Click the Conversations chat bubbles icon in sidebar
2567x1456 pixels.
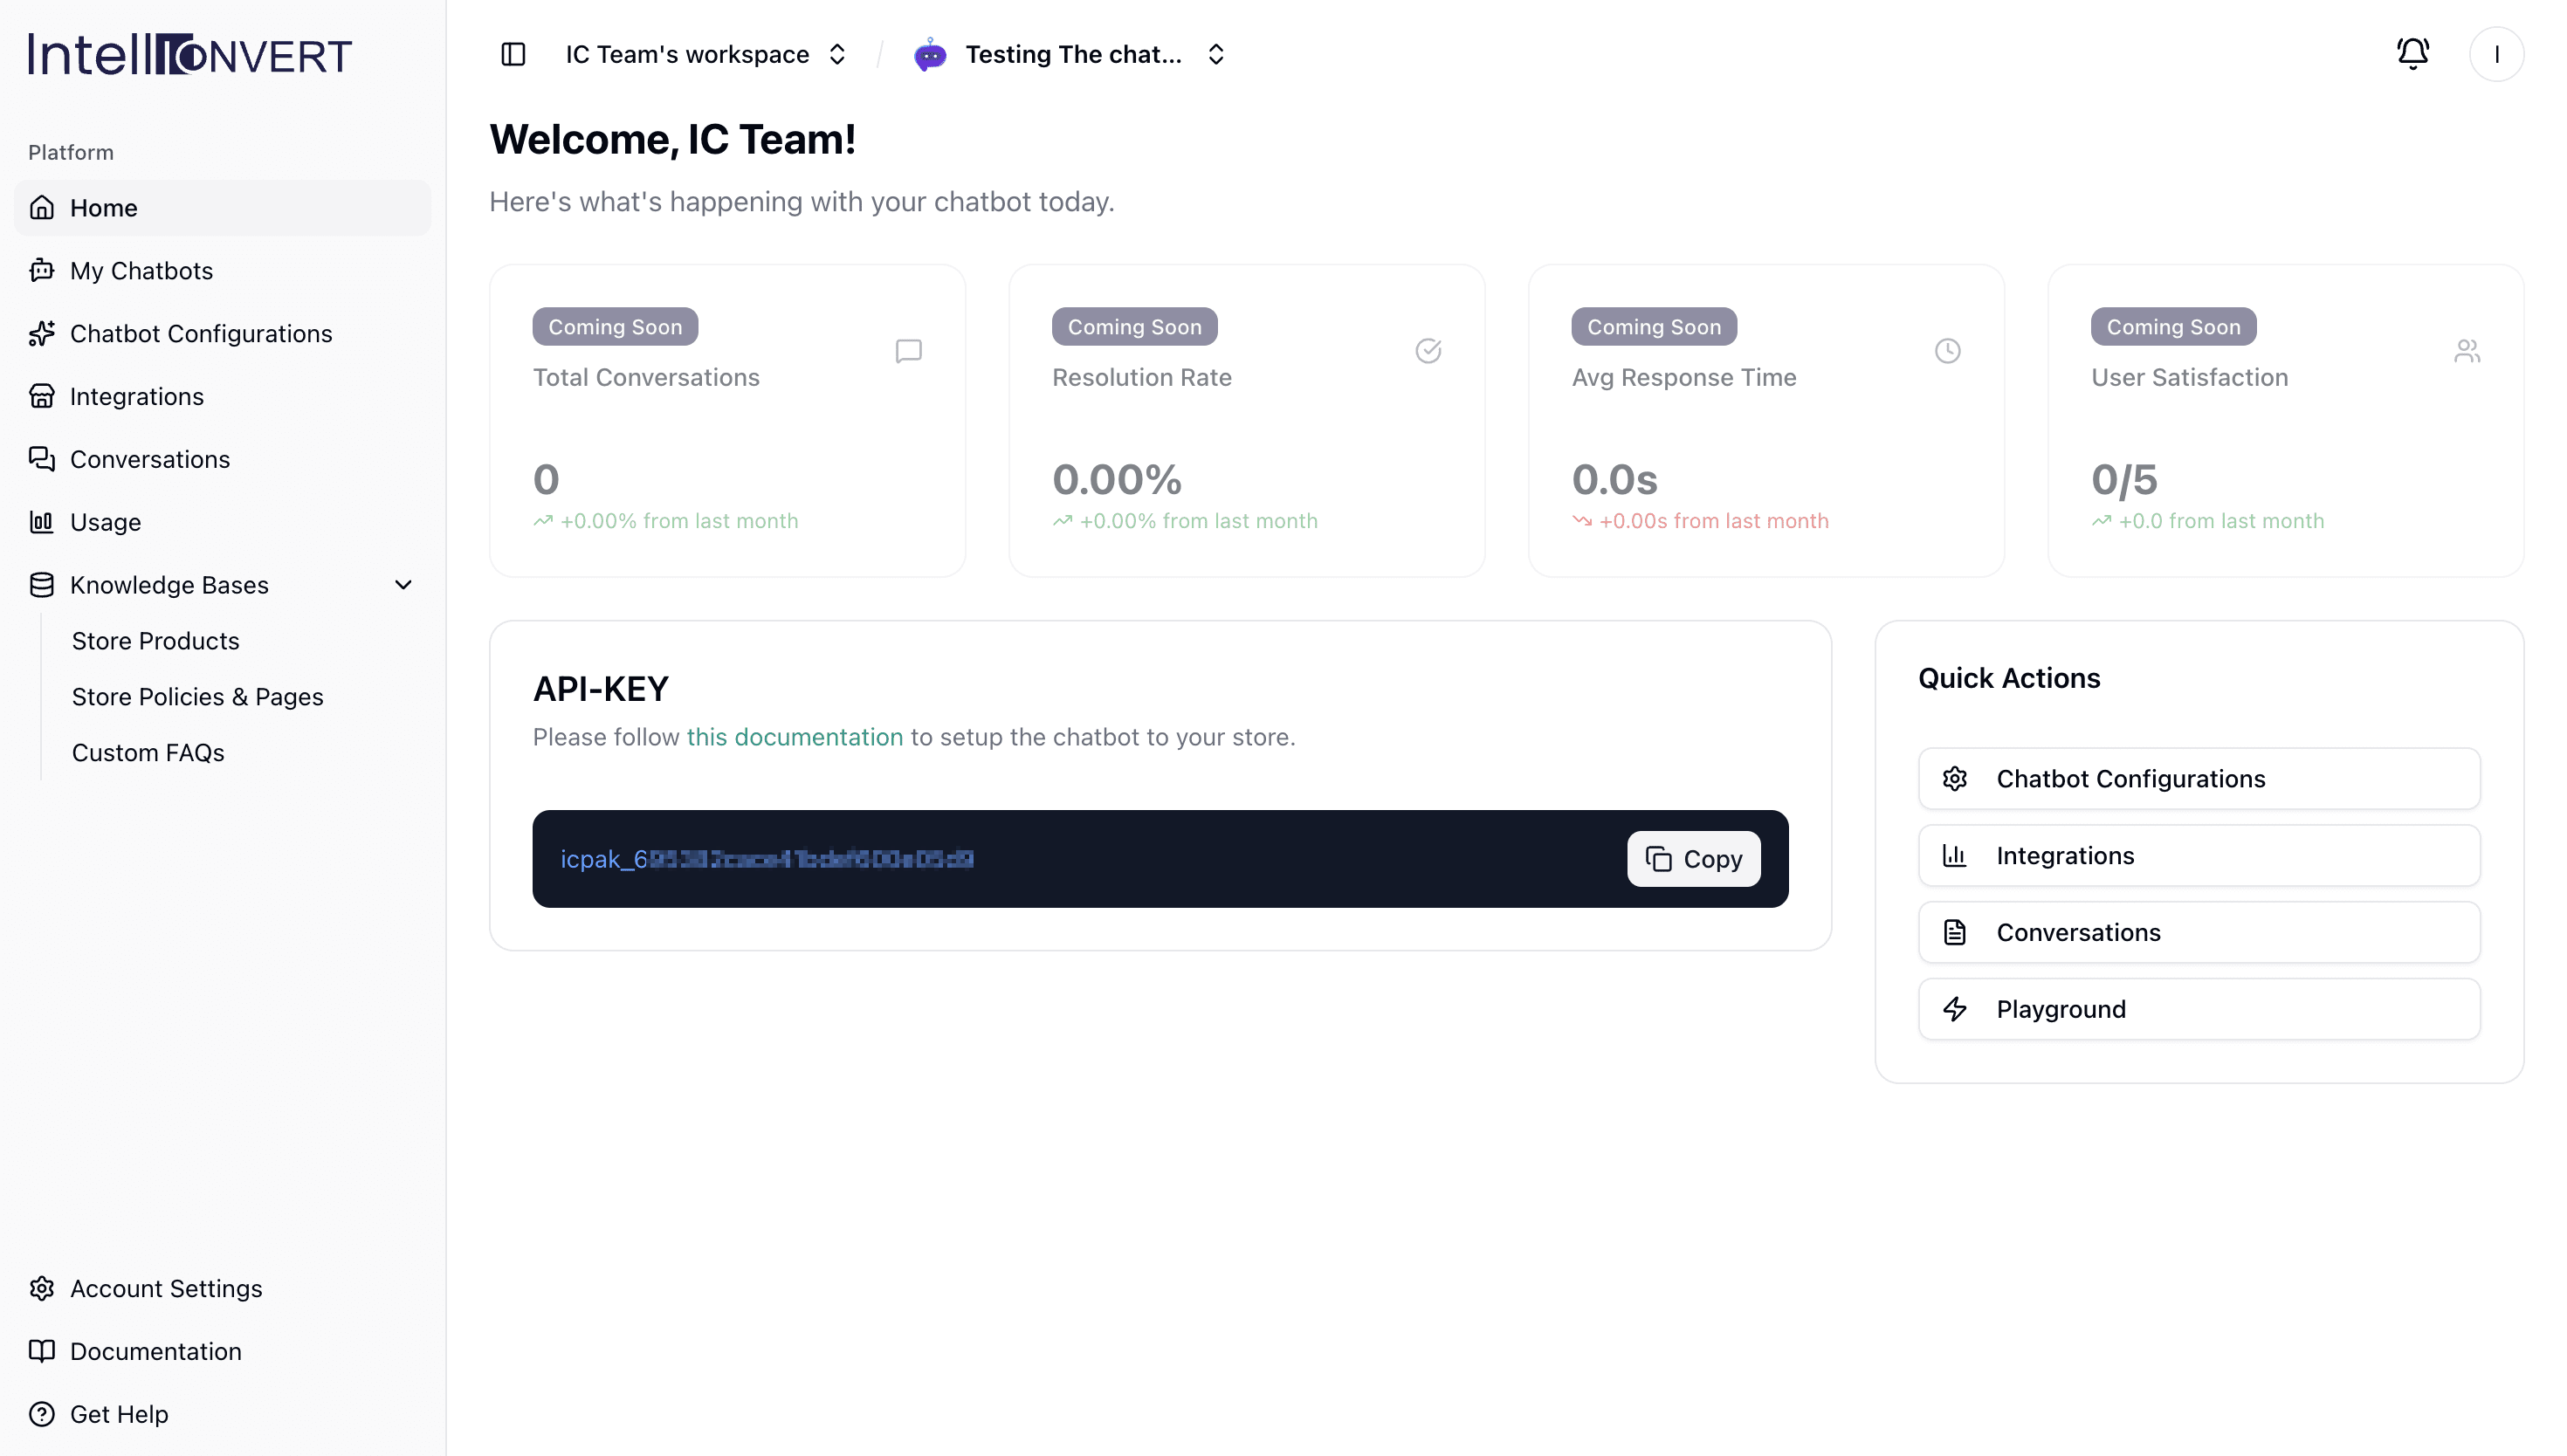[42, 459]
